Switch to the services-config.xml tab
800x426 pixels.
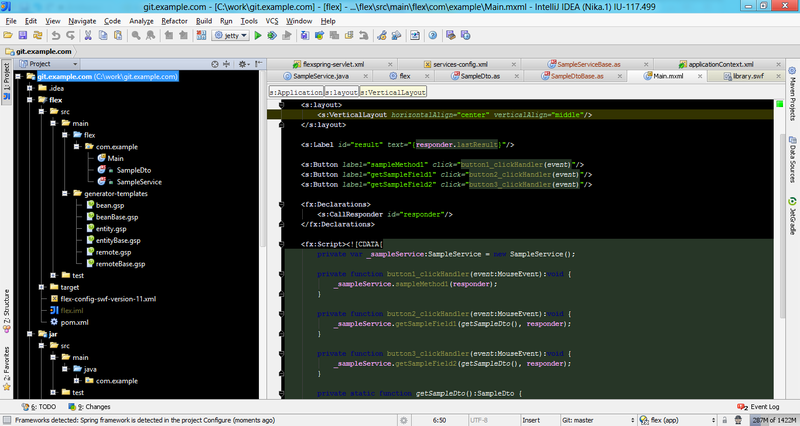point(460,64)
